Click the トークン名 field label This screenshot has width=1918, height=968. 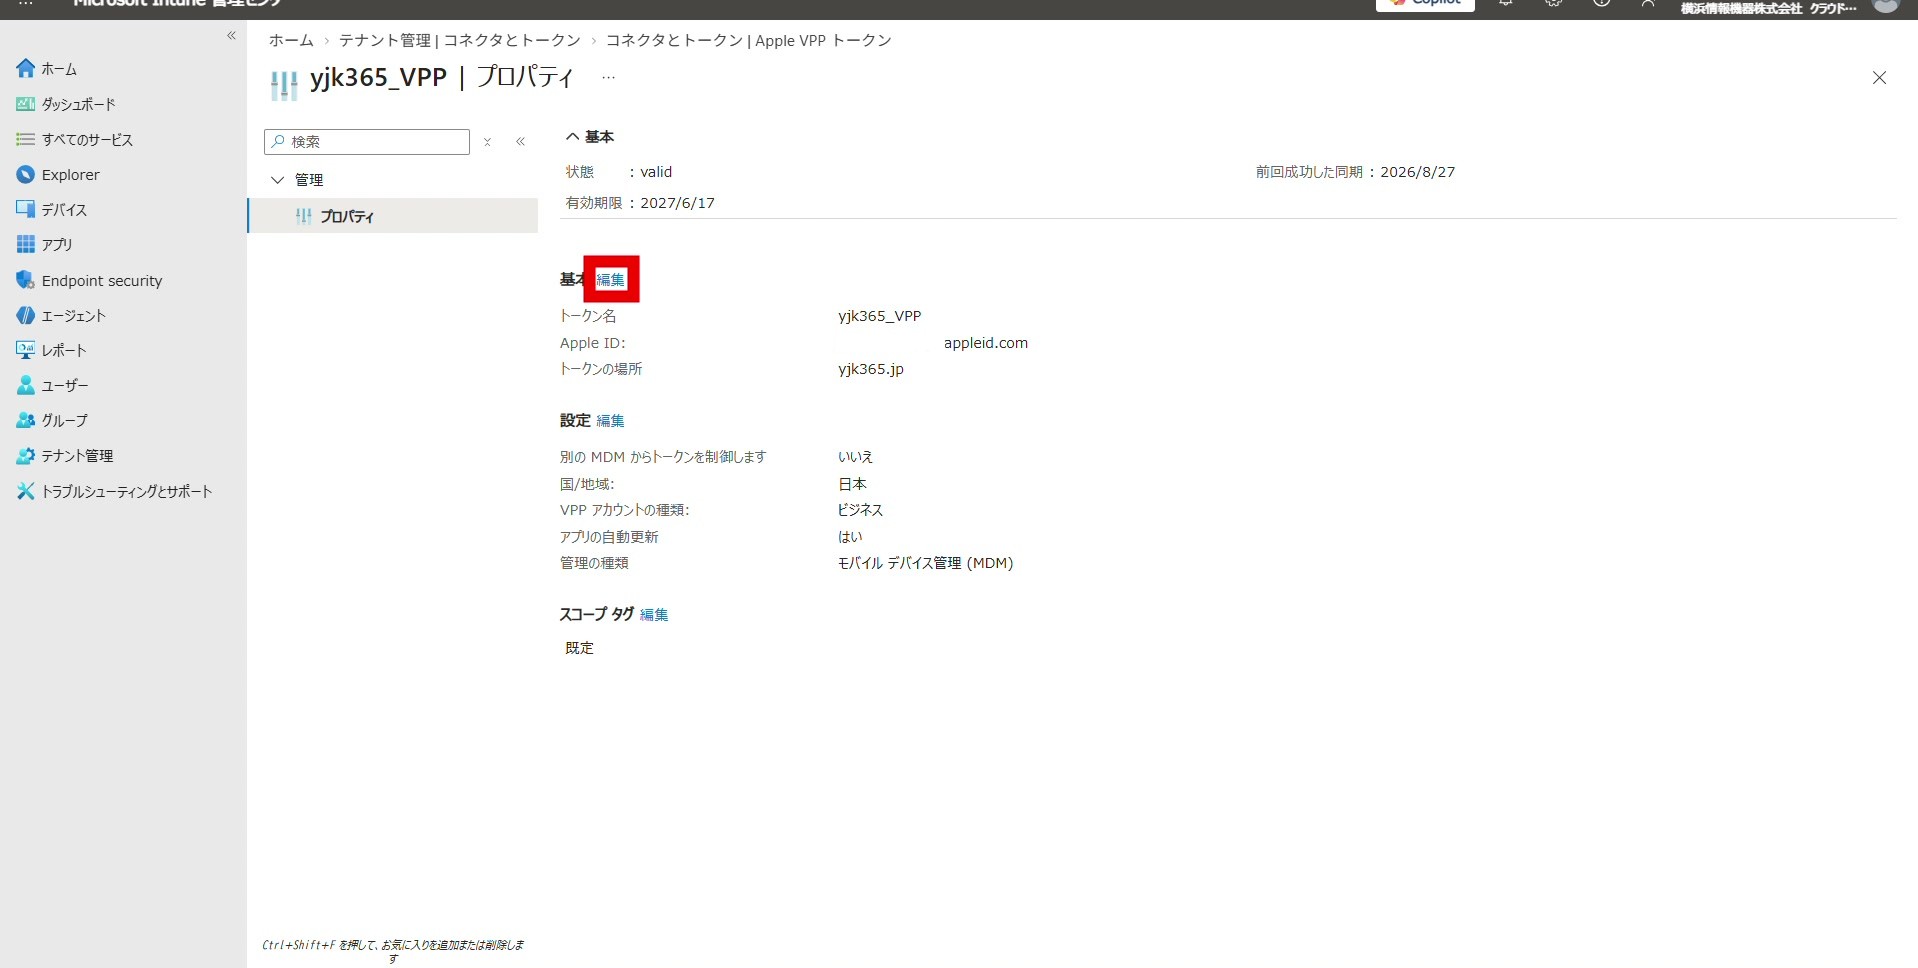tap(588, 316)
